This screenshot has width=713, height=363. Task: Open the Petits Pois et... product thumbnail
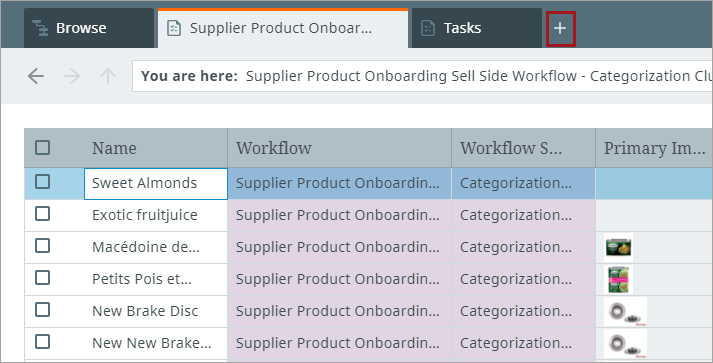618,279
